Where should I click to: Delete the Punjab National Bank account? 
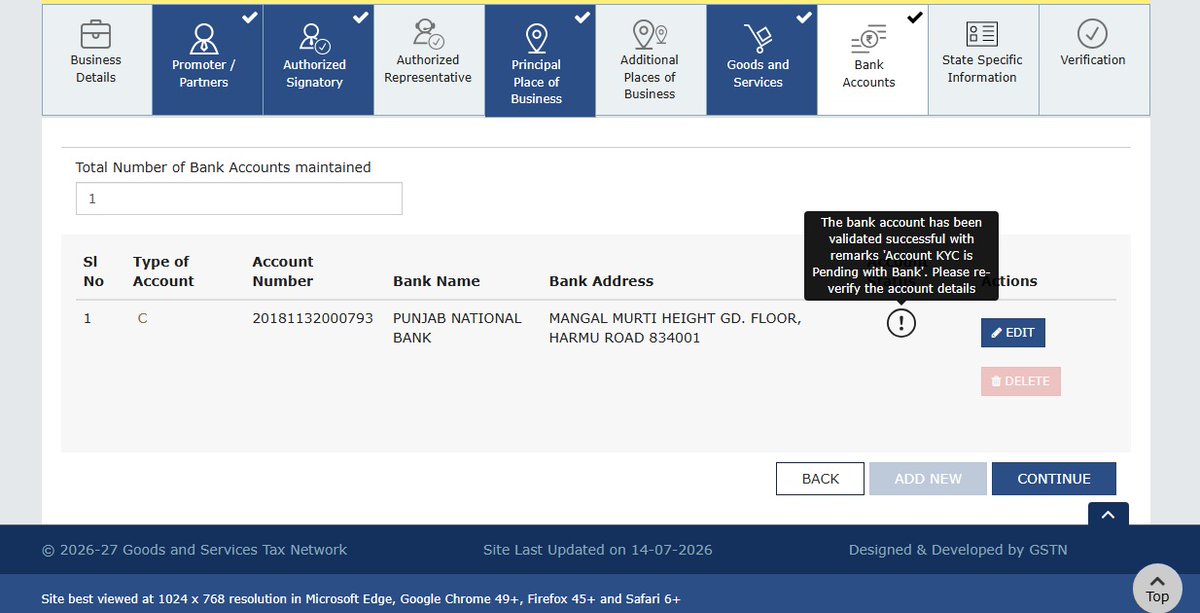[1021, 381]
